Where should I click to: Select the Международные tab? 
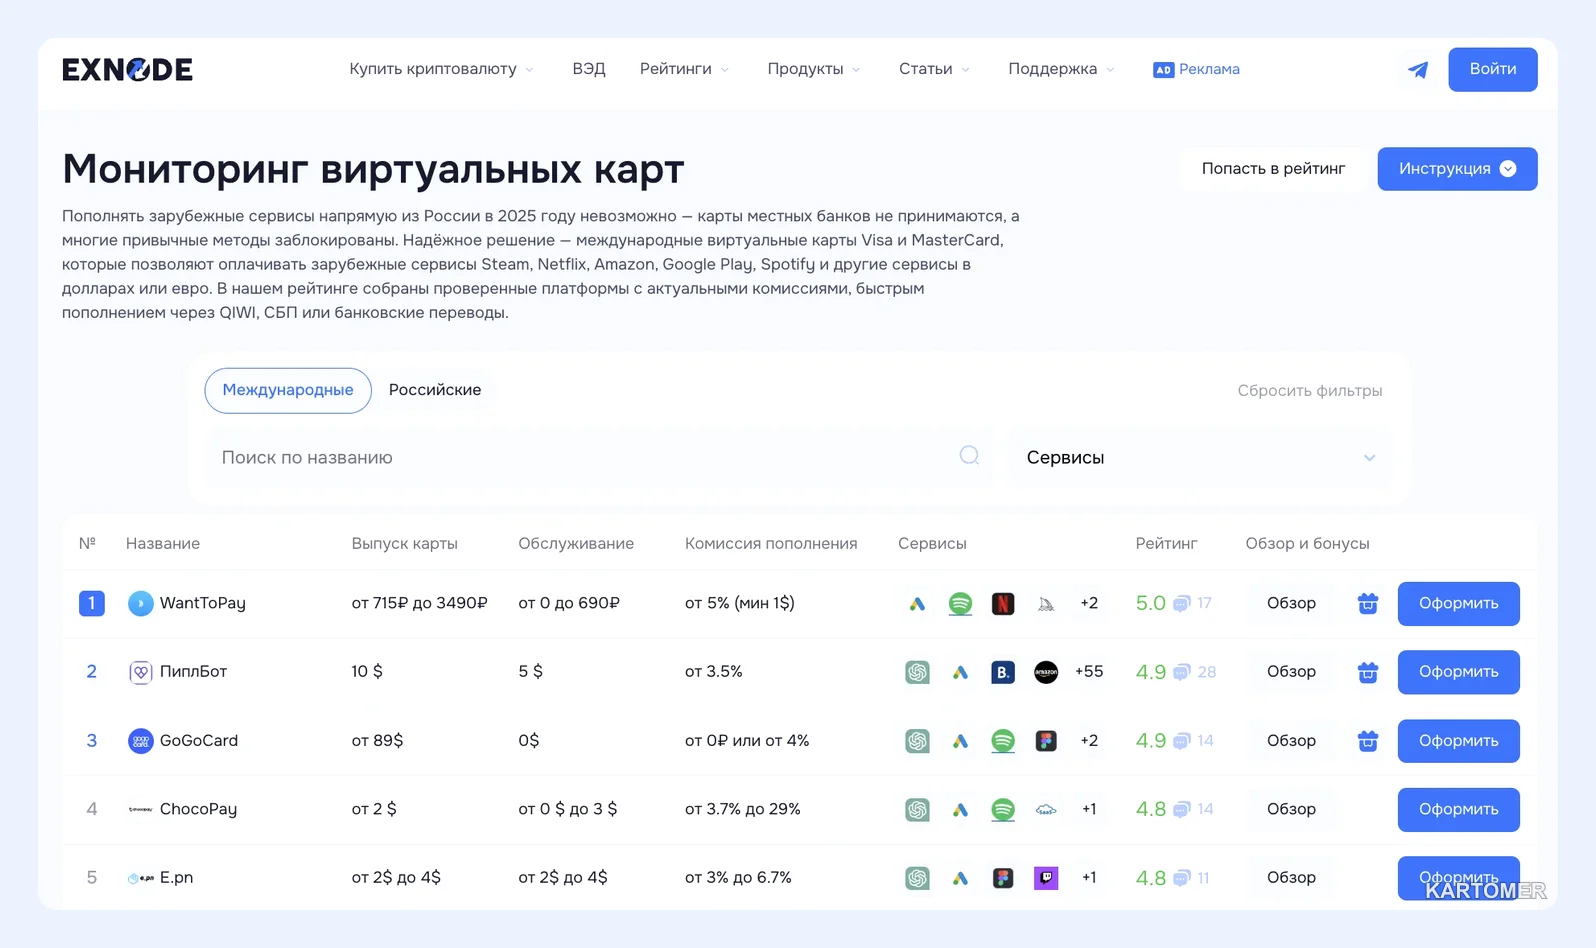coord(288,390)
